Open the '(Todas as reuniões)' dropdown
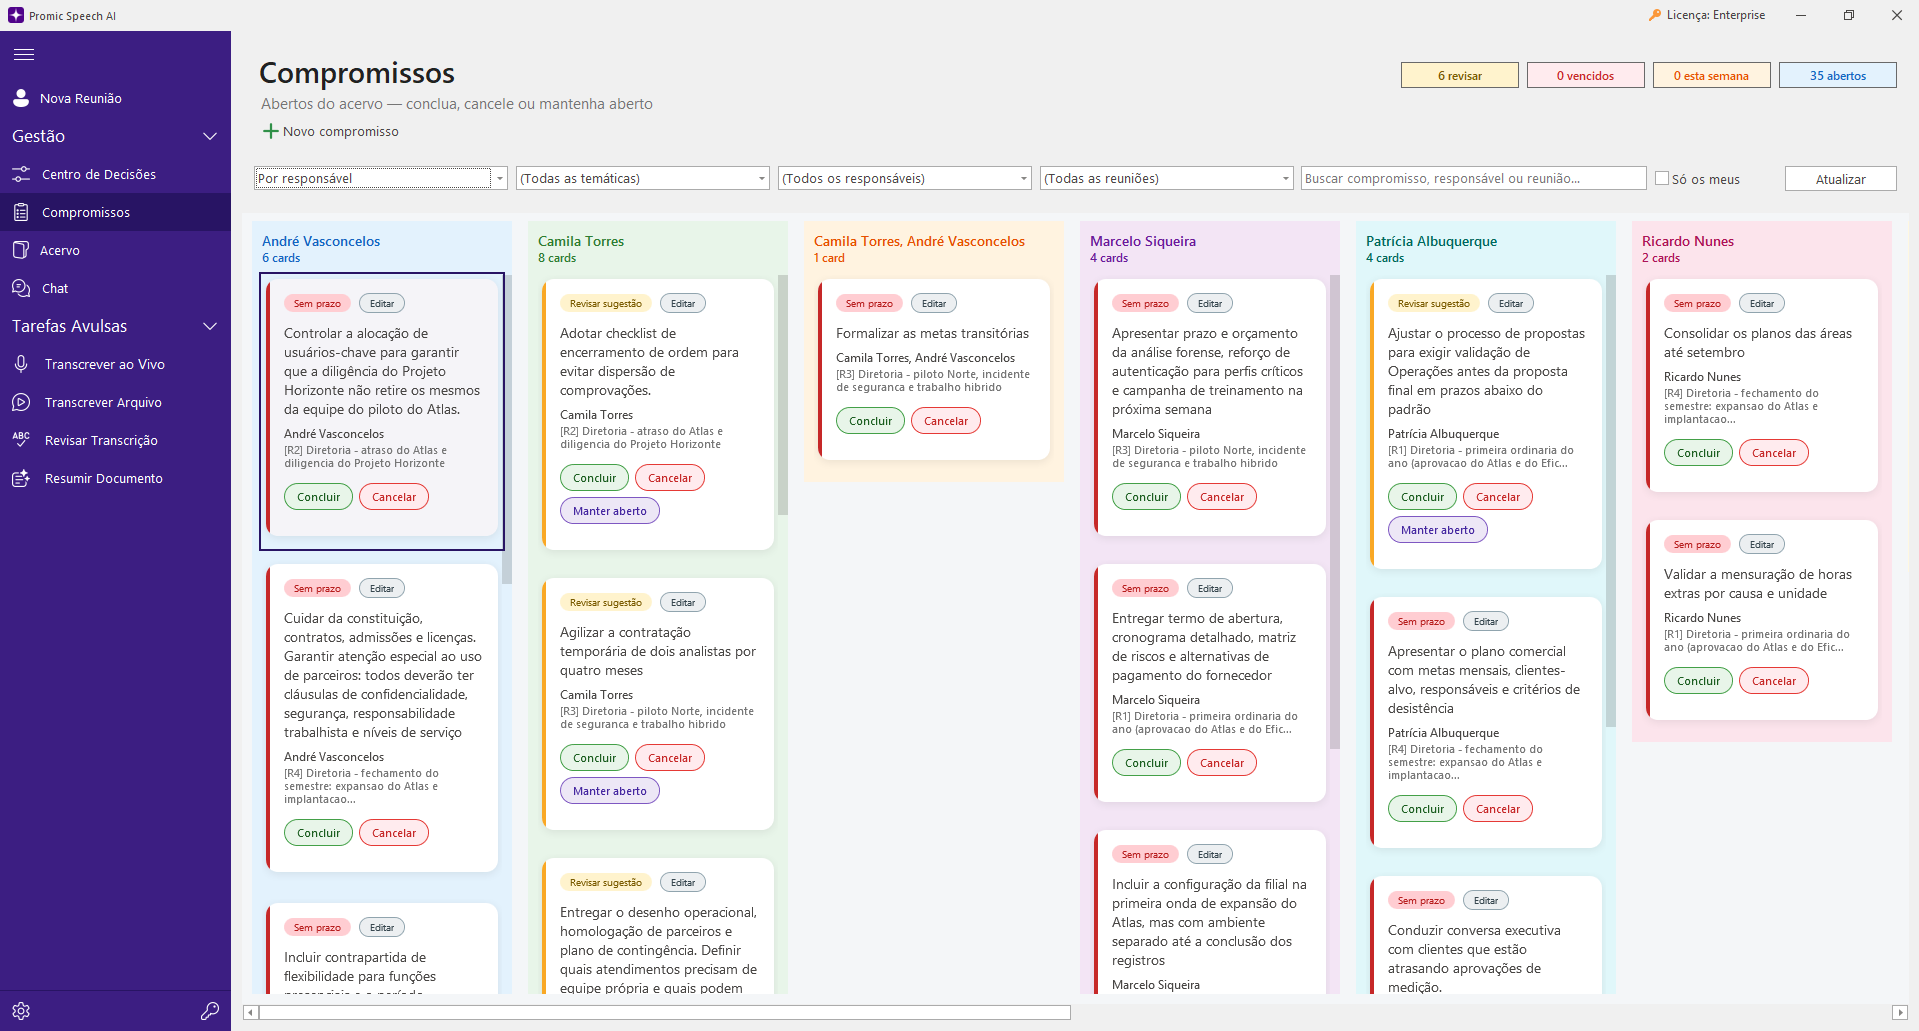 tap(1167, 178)
